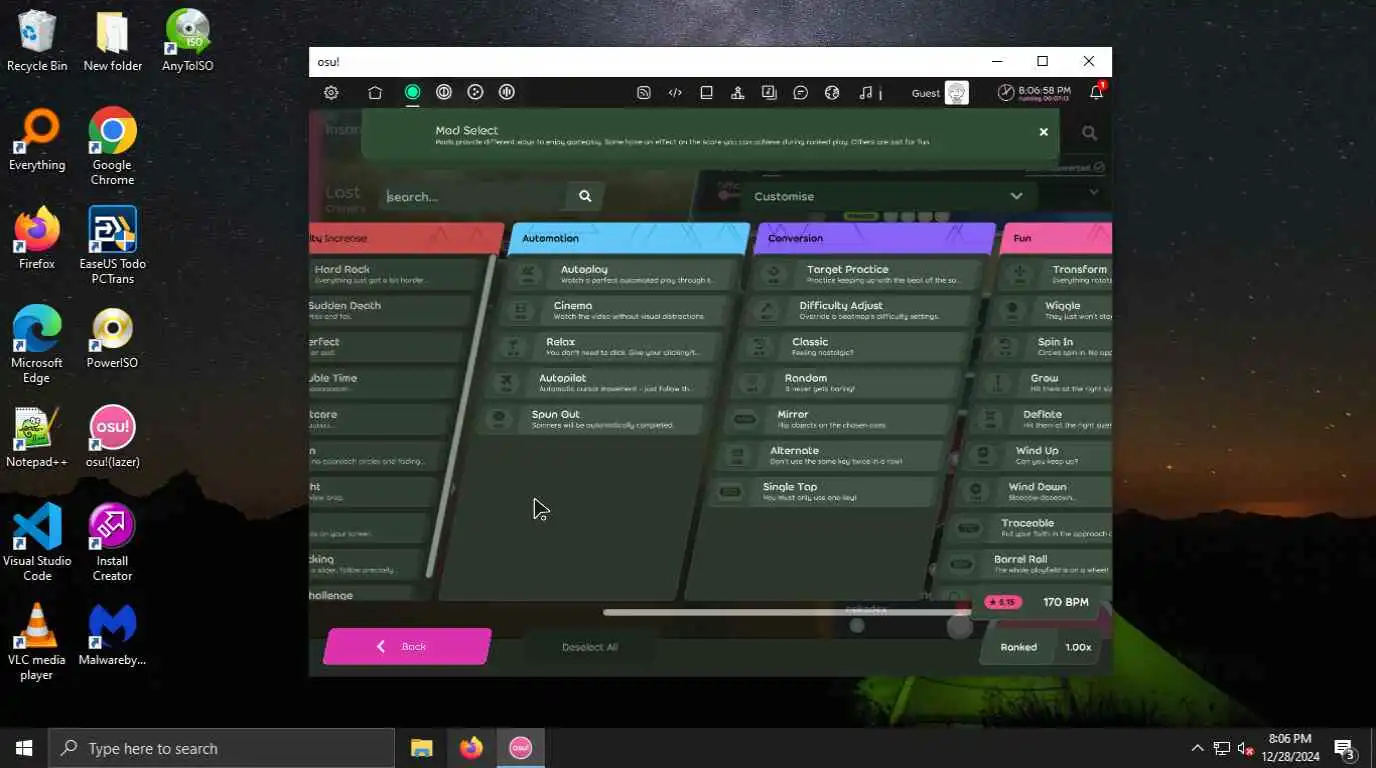Toggle the Single Tap mod
The width and height of the screenshot is (1376, 768).
(824, 492)
